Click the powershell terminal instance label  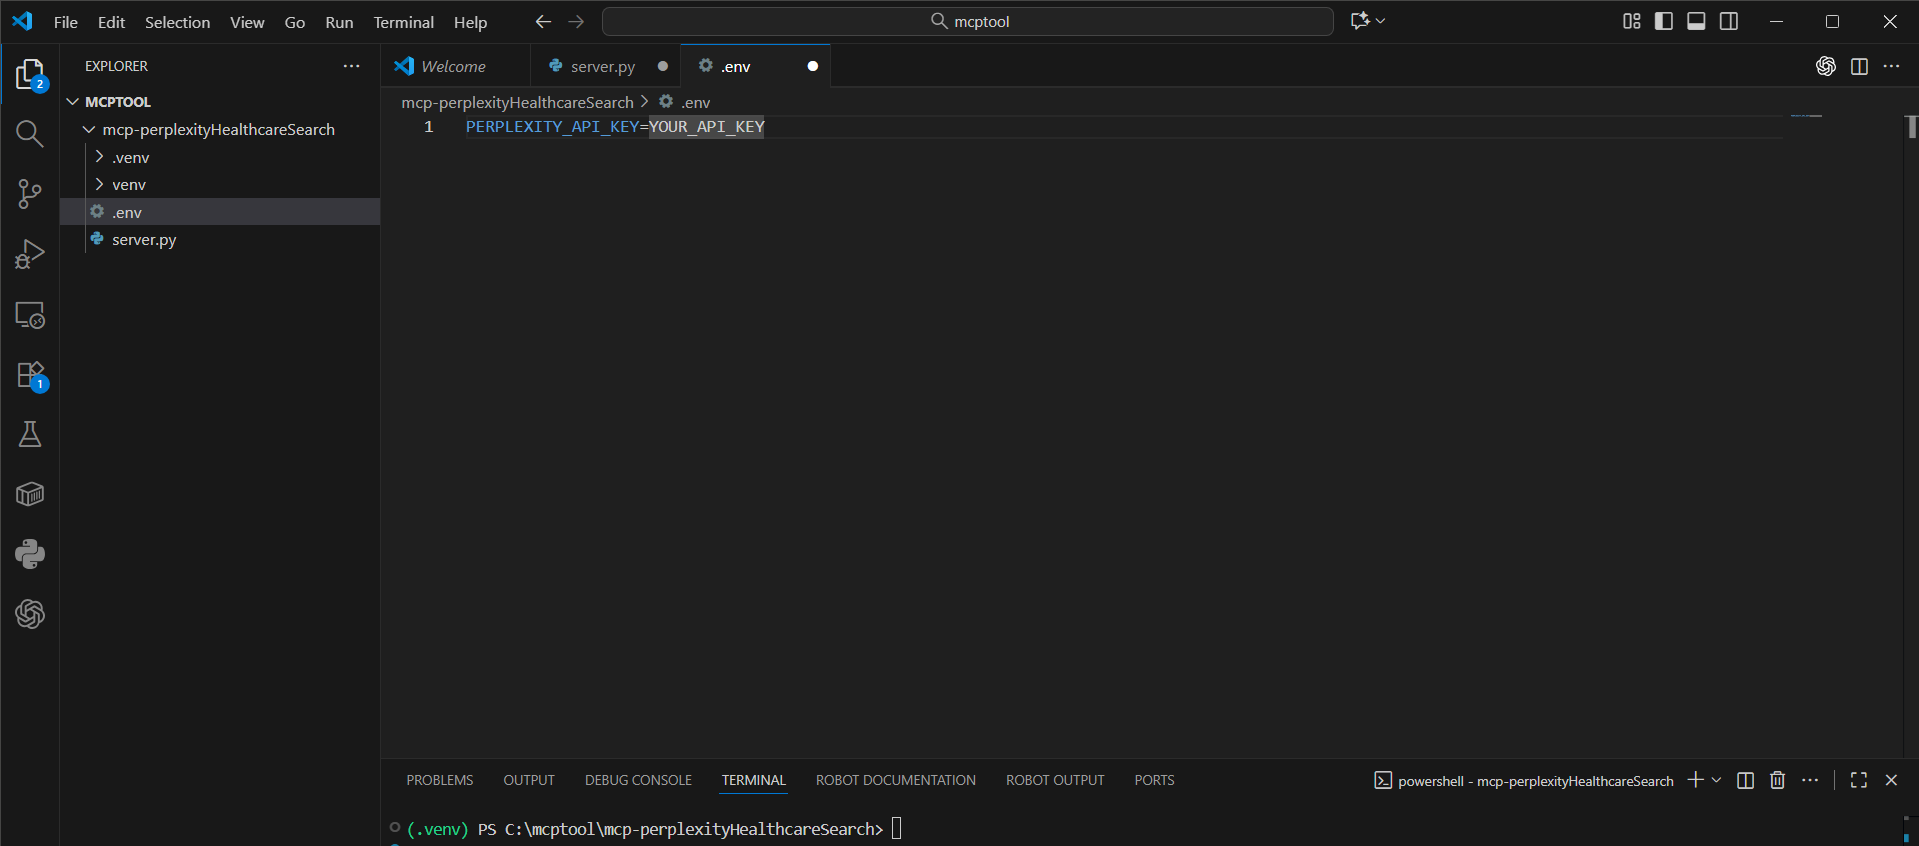(1524, 781)
